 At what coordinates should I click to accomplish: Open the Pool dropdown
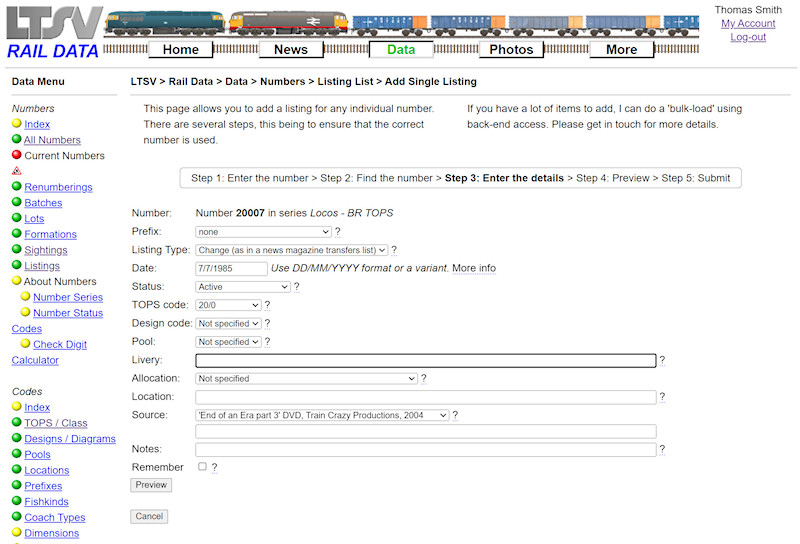228,342
